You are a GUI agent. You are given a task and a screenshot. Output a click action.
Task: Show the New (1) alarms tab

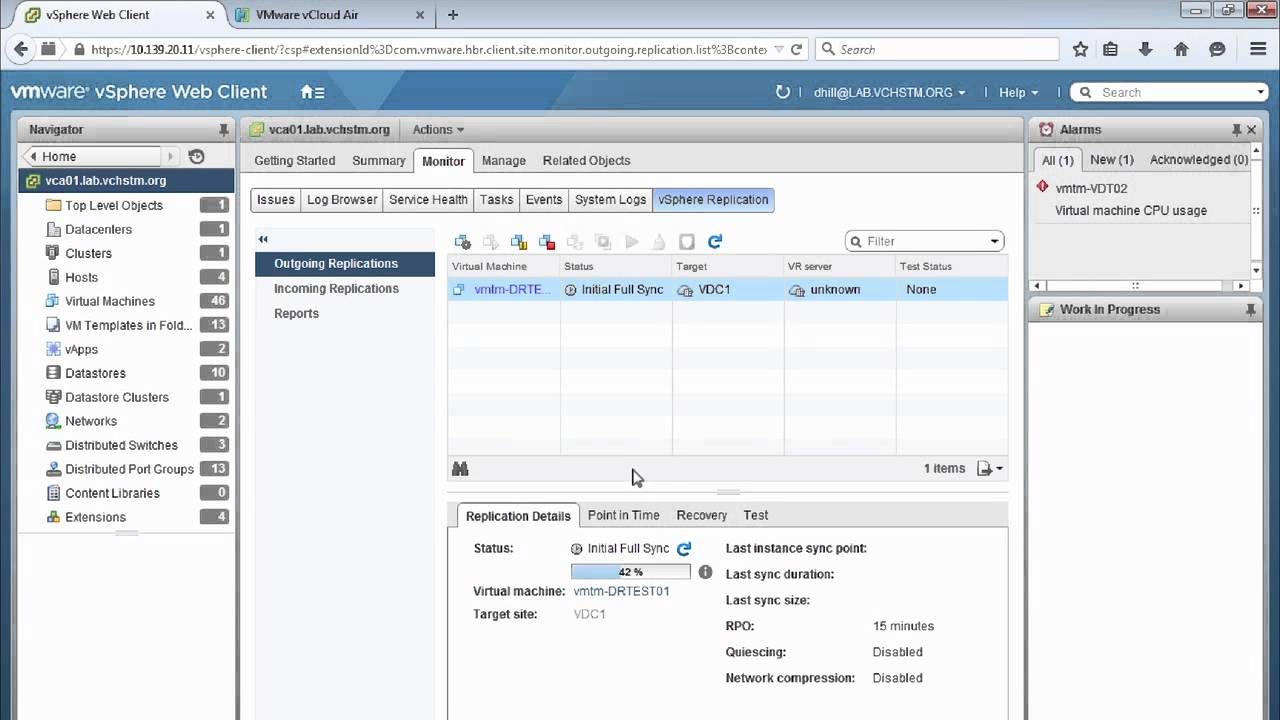coord(1111,160)
